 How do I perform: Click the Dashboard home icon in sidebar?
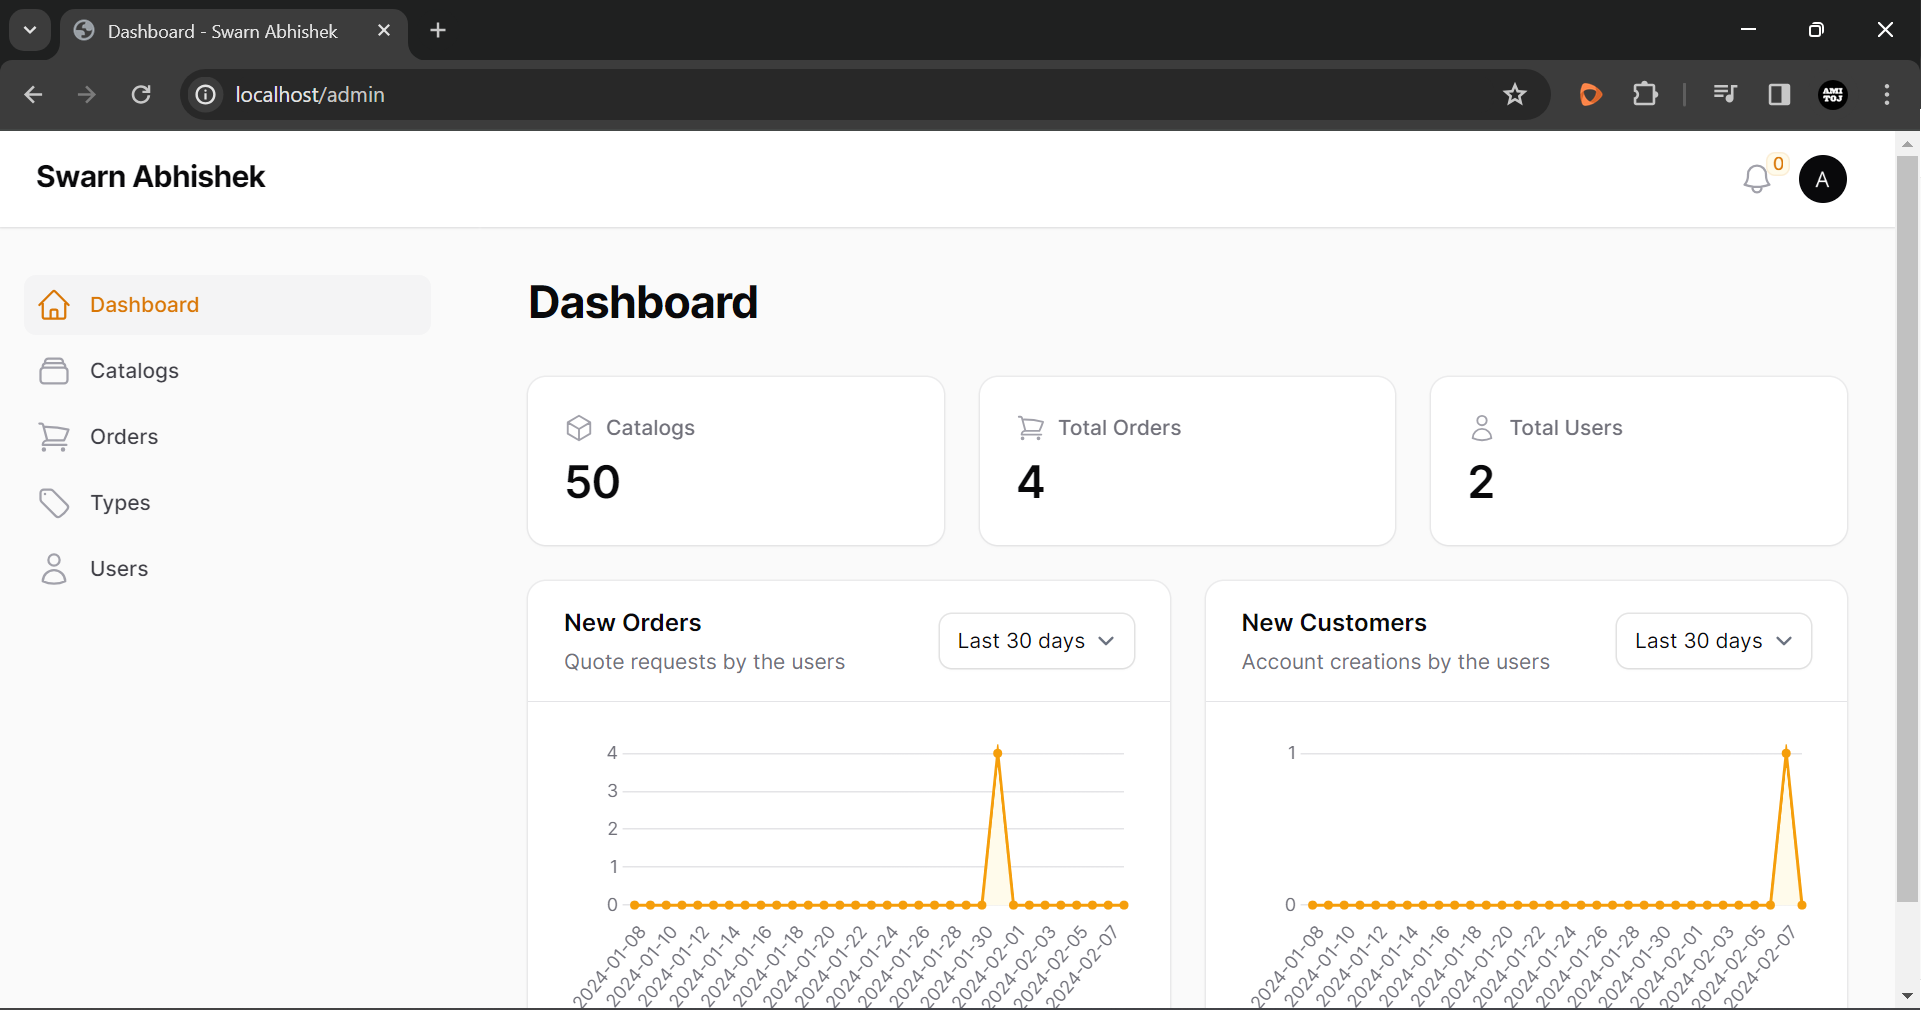tap(54, 305)
